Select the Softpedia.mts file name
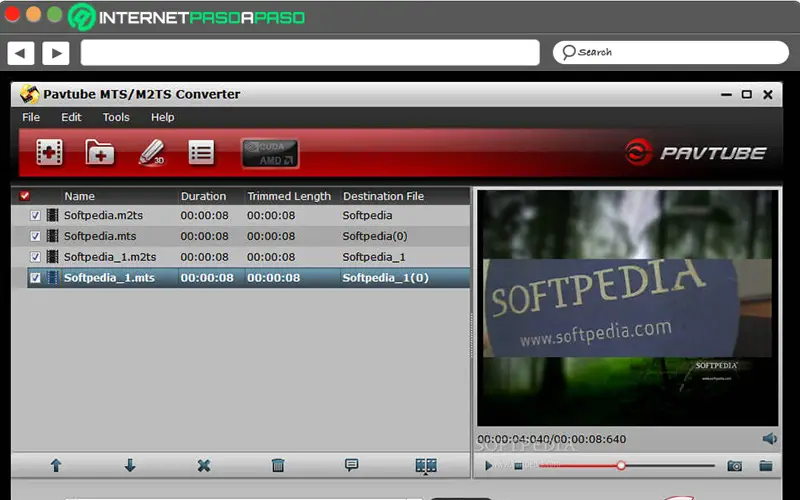 coord(100,236)
